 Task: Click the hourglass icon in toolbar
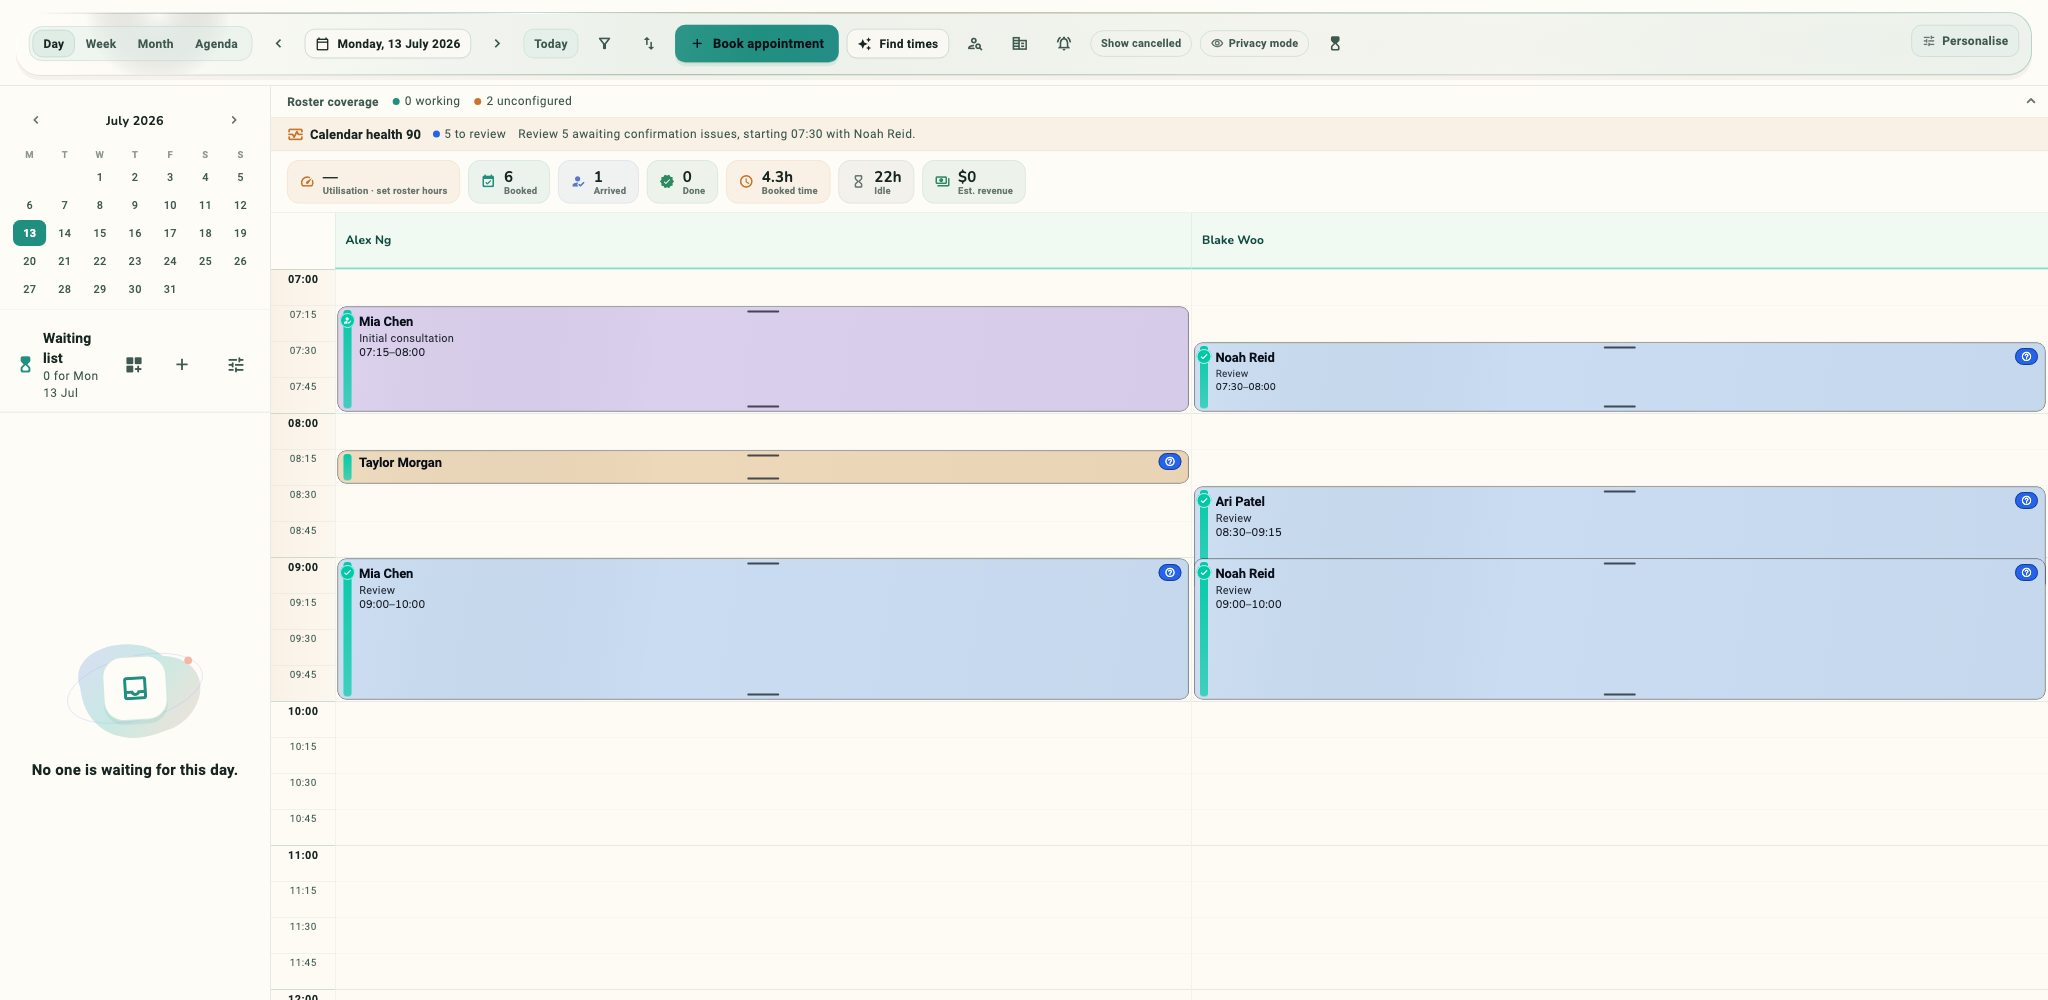click(1334, 44)
